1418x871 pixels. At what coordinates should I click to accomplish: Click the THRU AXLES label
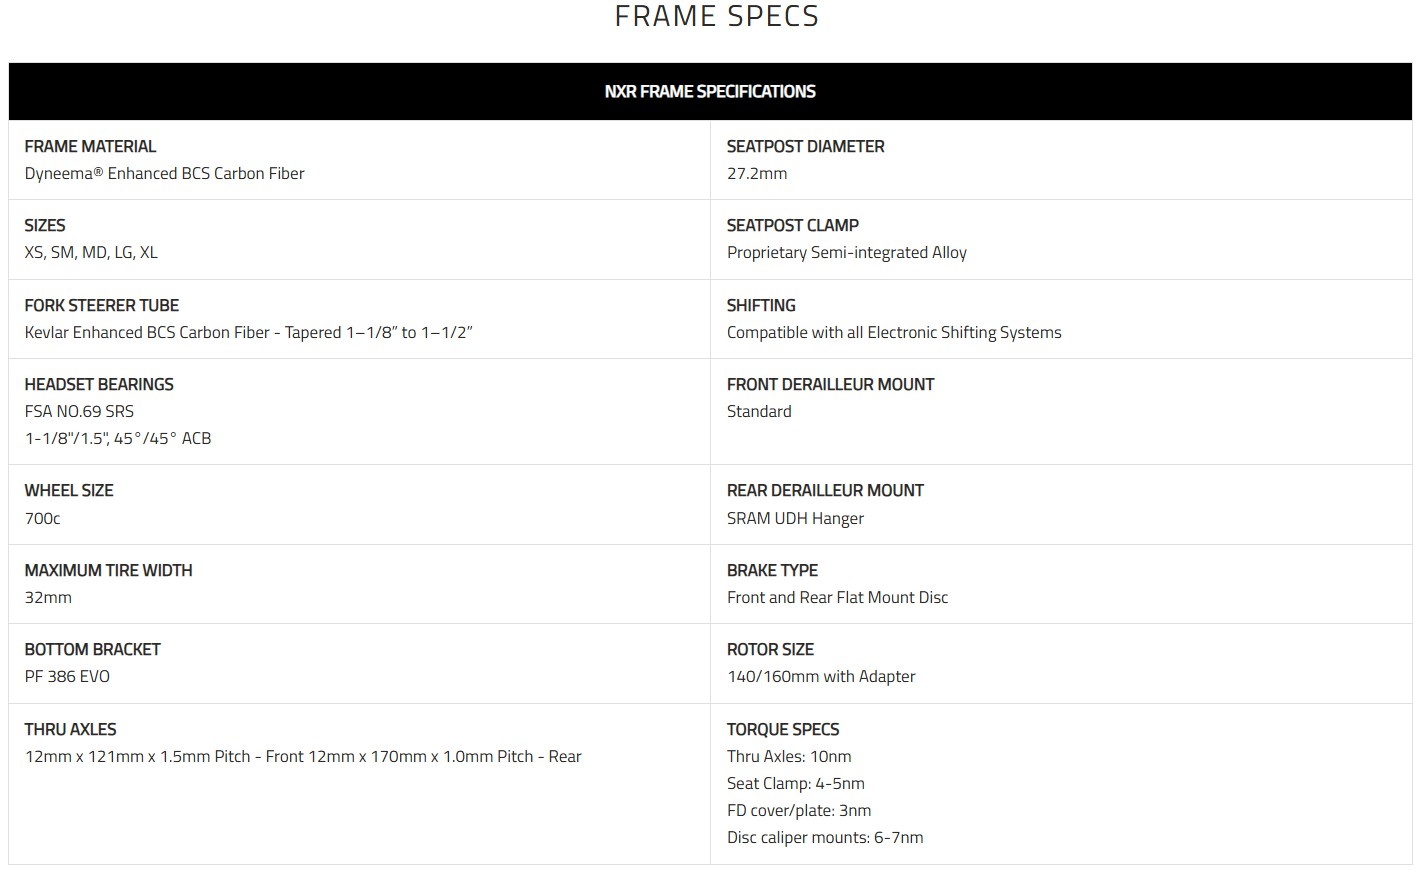pyautogui.click(x=70, y=729)
